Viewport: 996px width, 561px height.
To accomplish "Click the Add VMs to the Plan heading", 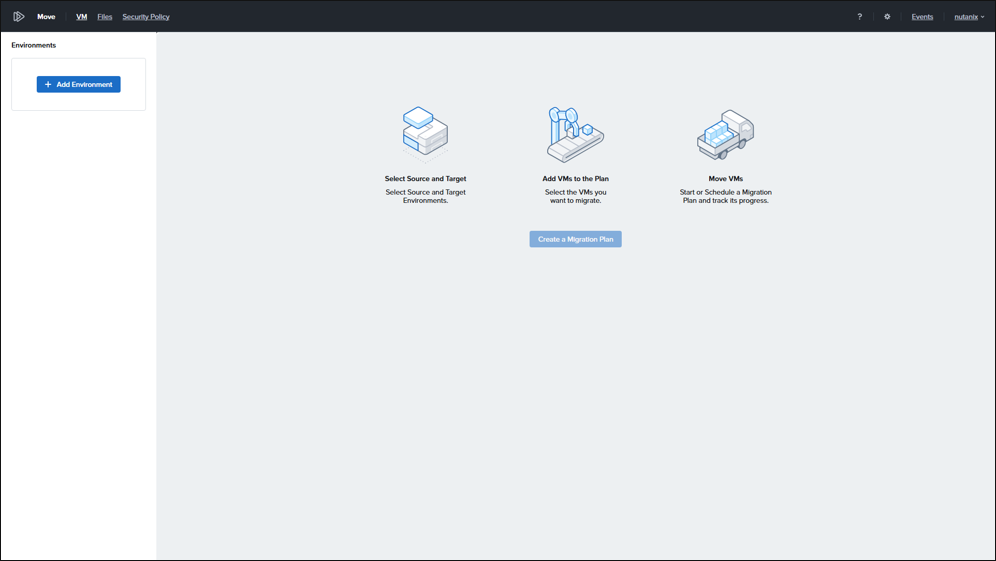I will pyautogui.click(x=575, y=179).
